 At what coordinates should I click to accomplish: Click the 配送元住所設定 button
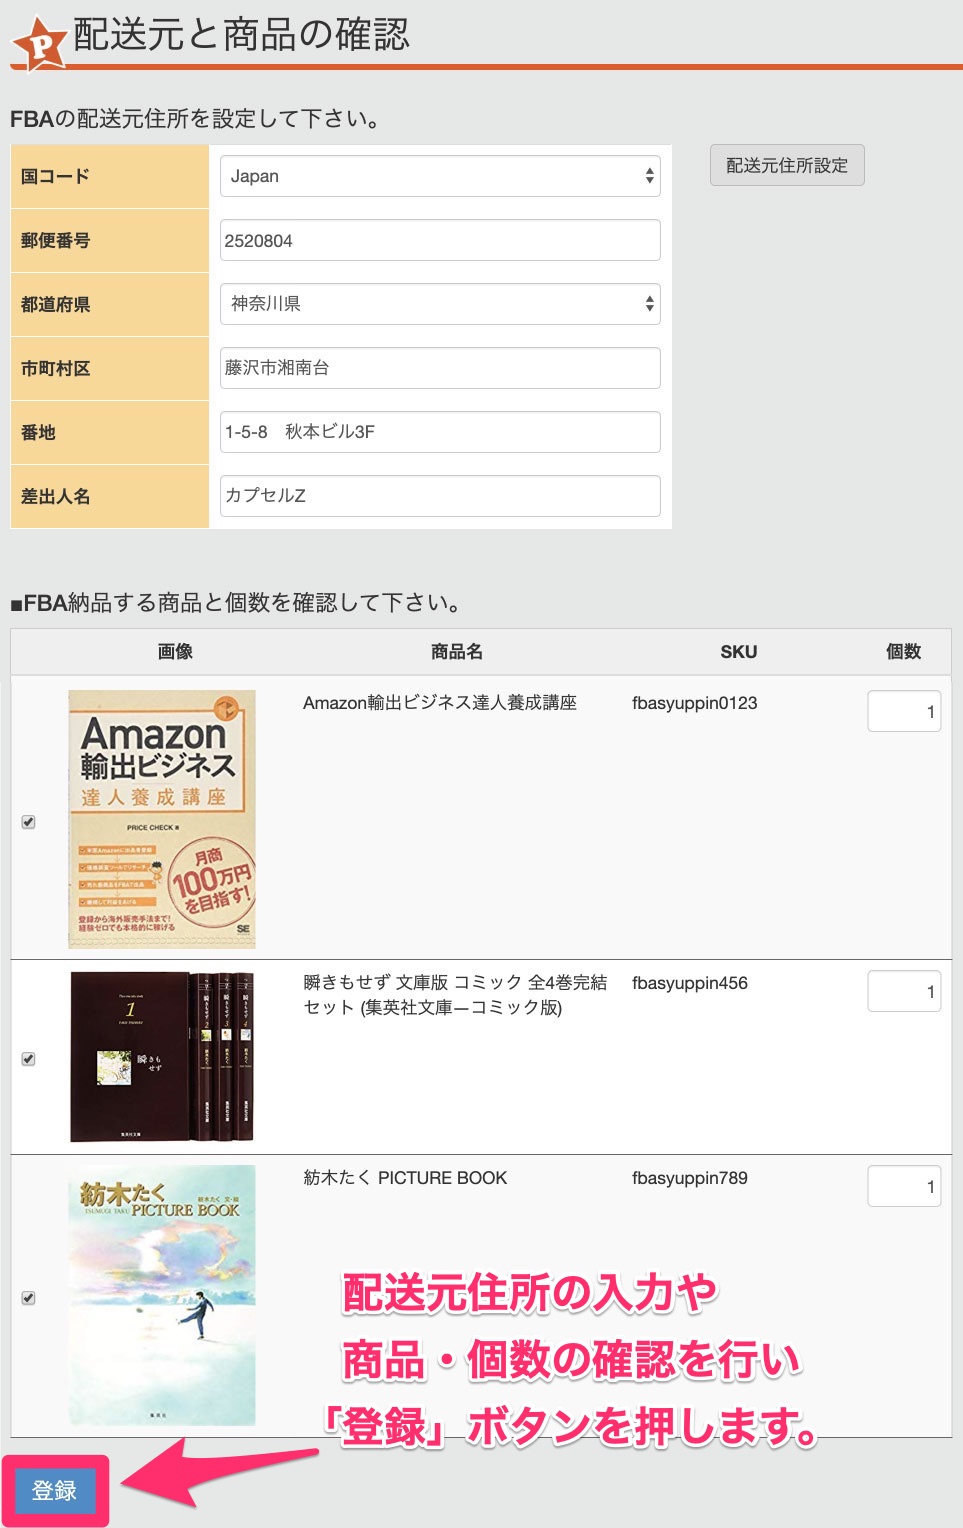coord(787,165)
